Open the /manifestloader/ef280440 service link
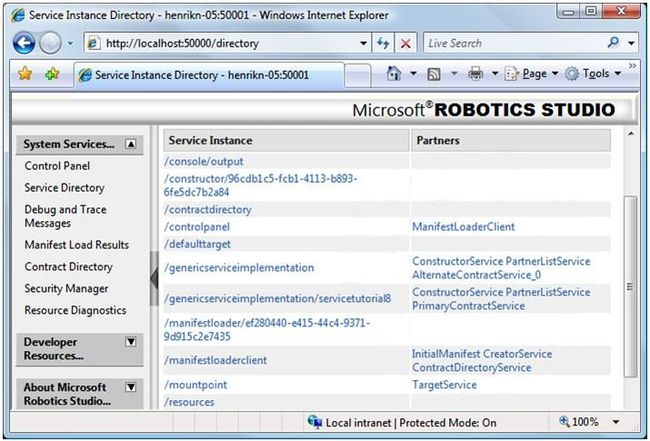The width and height of the screenshot is (650, 441). click(267, 330)
